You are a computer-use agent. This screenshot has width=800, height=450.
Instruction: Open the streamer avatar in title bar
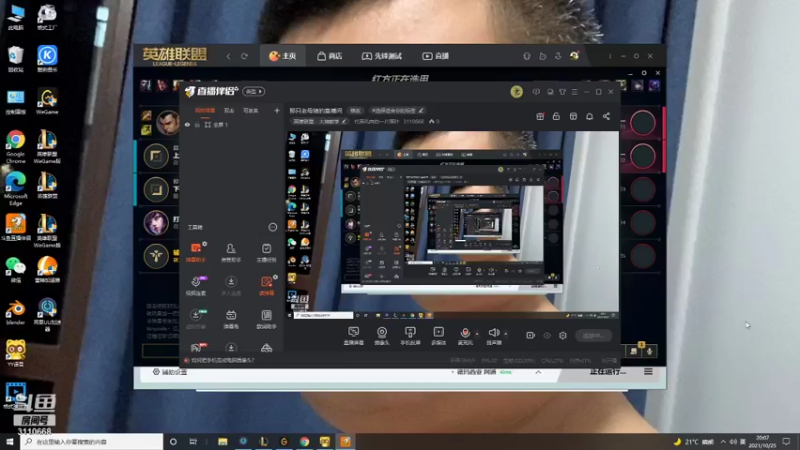[x=516, y=92]
